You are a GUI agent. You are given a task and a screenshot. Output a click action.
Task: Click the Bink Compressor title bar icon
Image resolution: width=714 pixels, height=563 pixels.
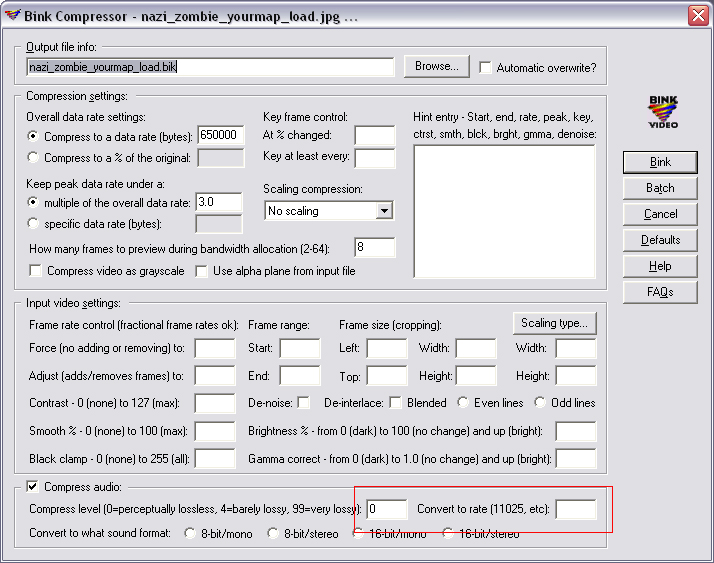12,15
